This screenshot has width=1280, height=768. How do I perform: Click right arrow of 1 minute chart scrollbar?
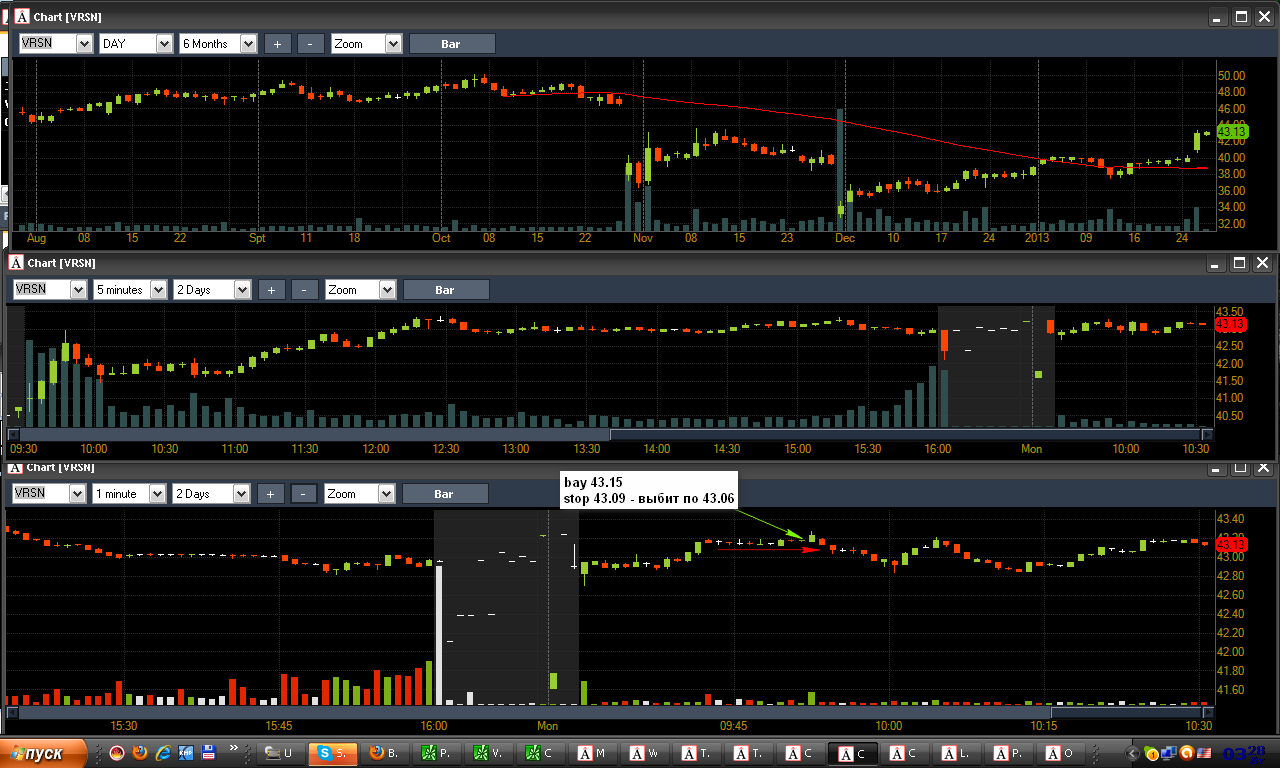tap(1207, 712)
